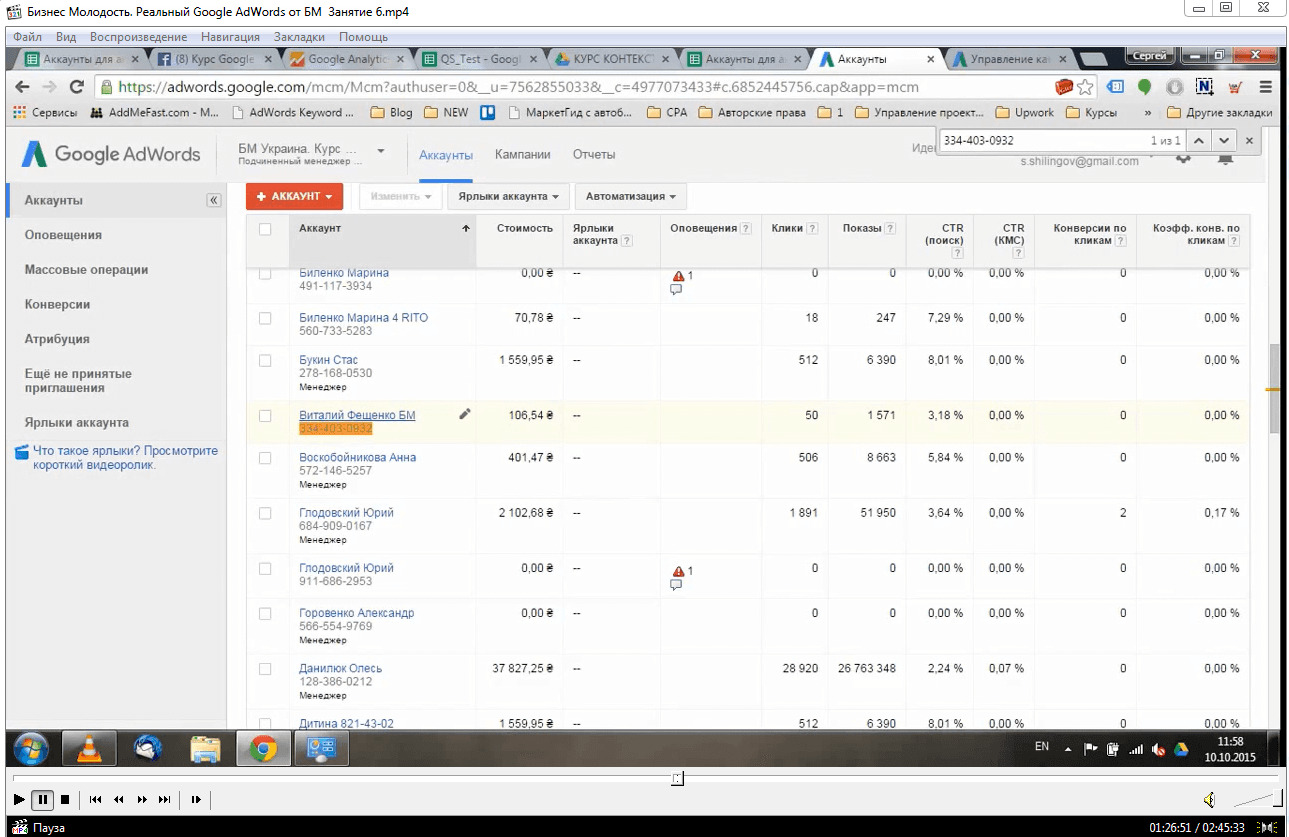Click the video icon beside Что такое ярлыки
Viewport: 1289px width, 837px height.
point(22,452)
